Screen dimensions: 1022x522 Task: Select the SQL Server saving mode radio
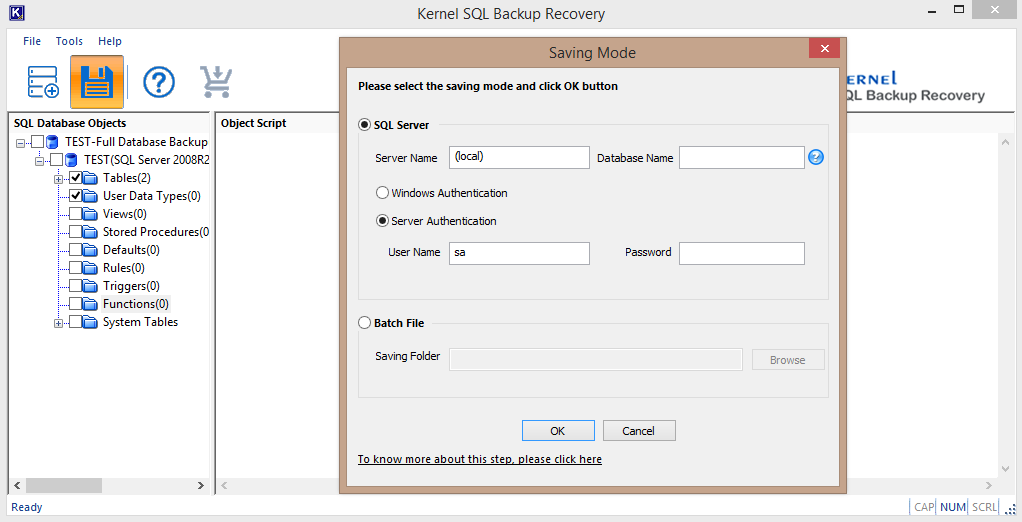(x=365, y=124)
